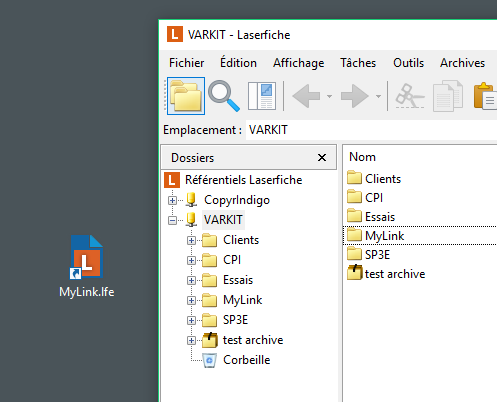Image resolution: width=497 pixels, height=402 pixels.
Task: Select Clients in the Dossiers tree
Action: click(x=241, y=240)
